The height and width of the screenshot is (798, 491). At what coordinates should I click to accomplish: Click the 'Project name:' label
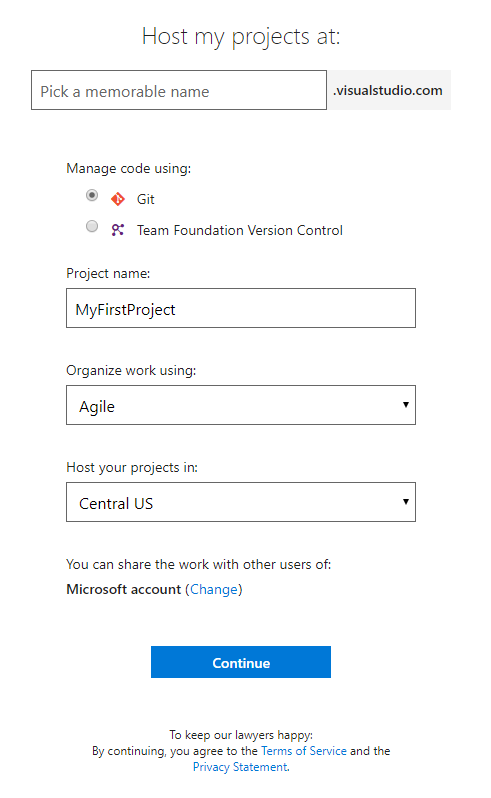tap(108, 273)
